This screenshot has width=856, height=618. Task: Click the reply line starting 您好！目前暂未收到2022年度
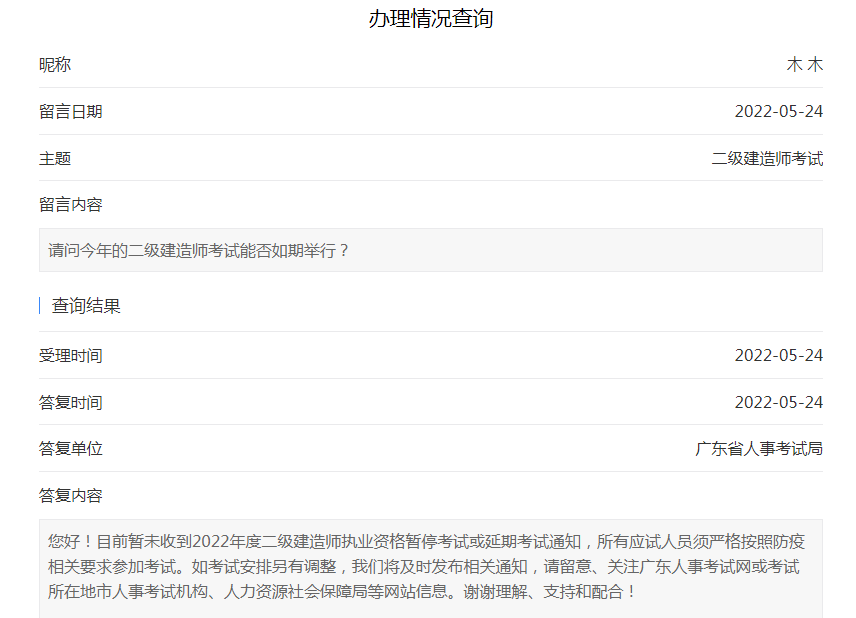[x=426, y=542]
